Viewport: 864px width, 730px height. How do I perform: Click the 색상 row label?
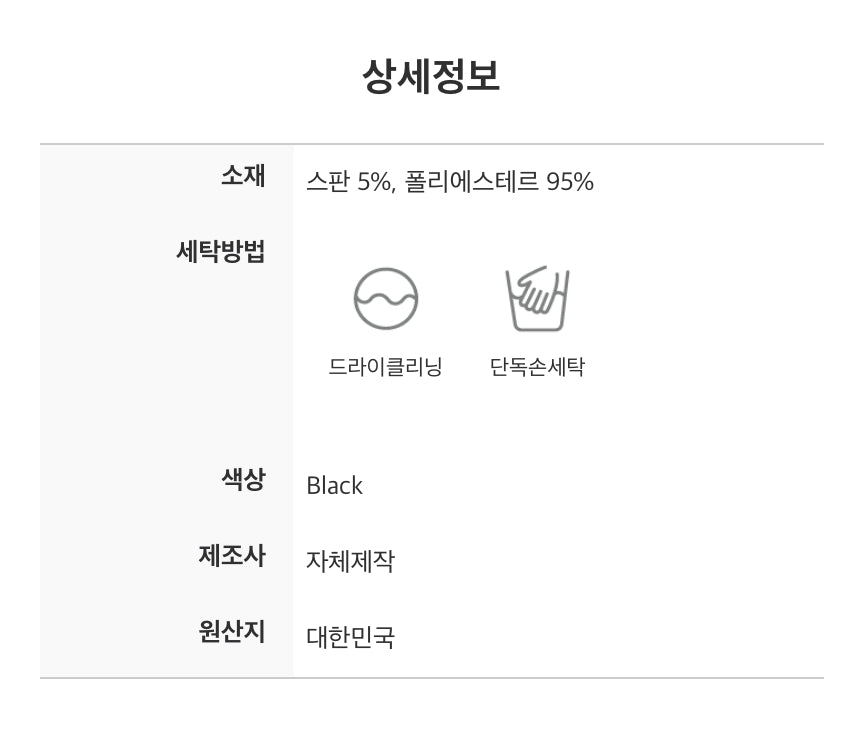pyautogui.click(x=243, y=479)
